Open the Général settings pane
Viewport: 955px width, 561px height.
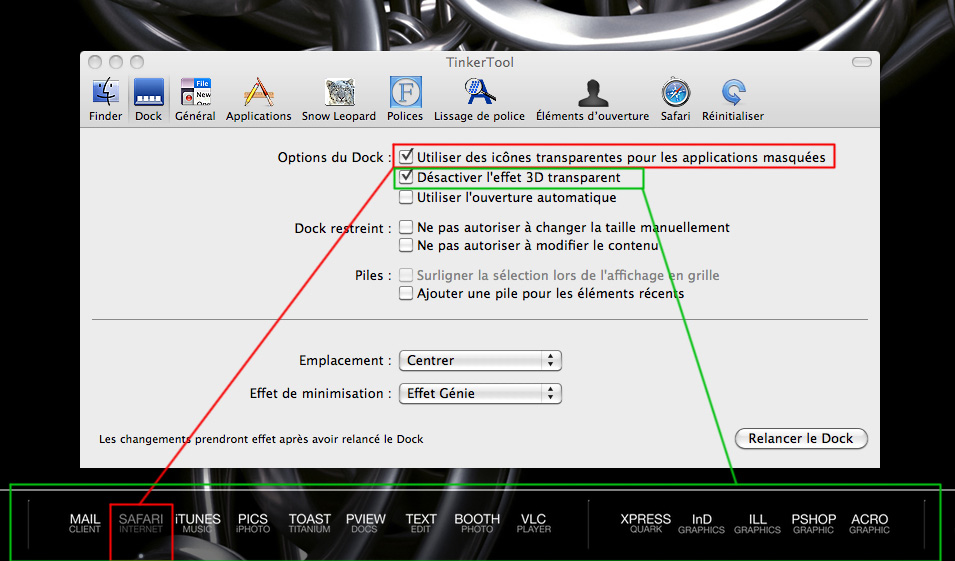click(196, 99)
